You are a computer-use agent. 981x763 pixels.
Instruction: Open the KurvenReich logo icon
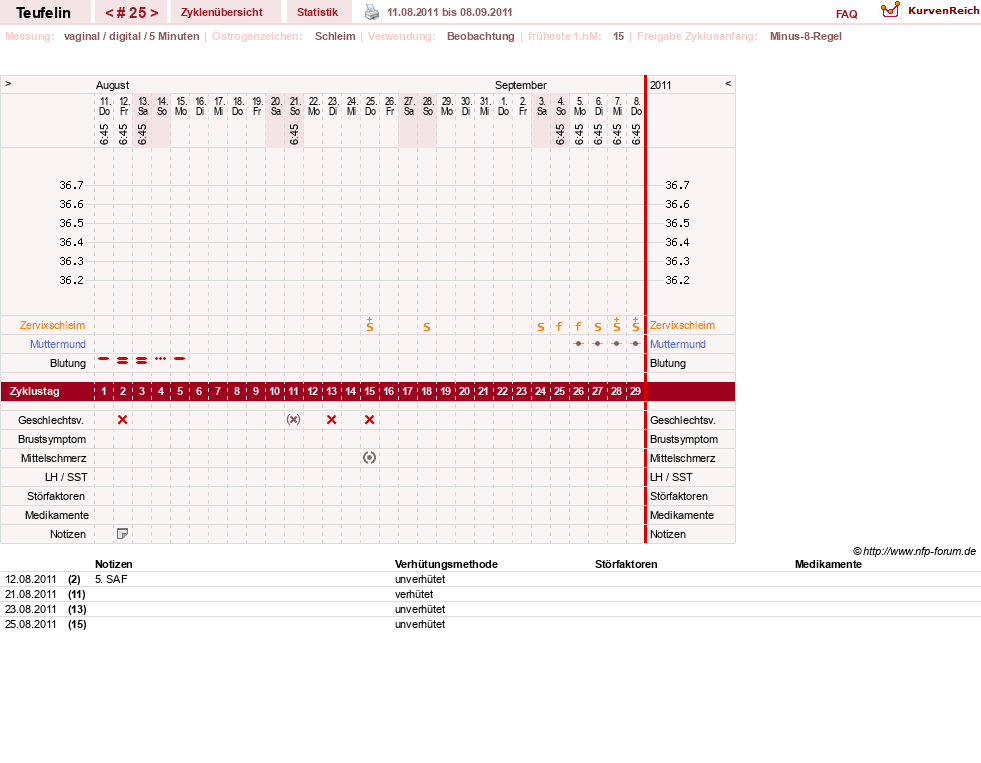[x=890, y=10]
